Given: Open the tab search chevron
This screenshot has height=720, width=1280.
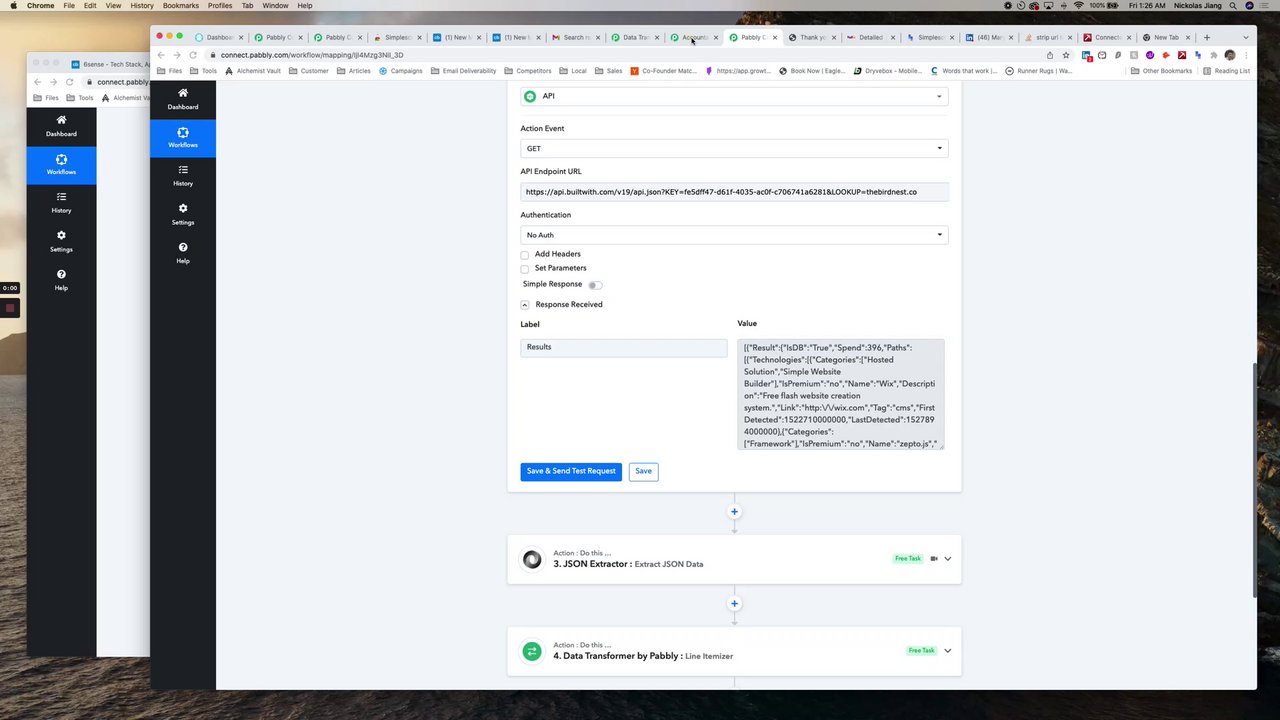Looking at the screenshot, I should coord(1245,37).
